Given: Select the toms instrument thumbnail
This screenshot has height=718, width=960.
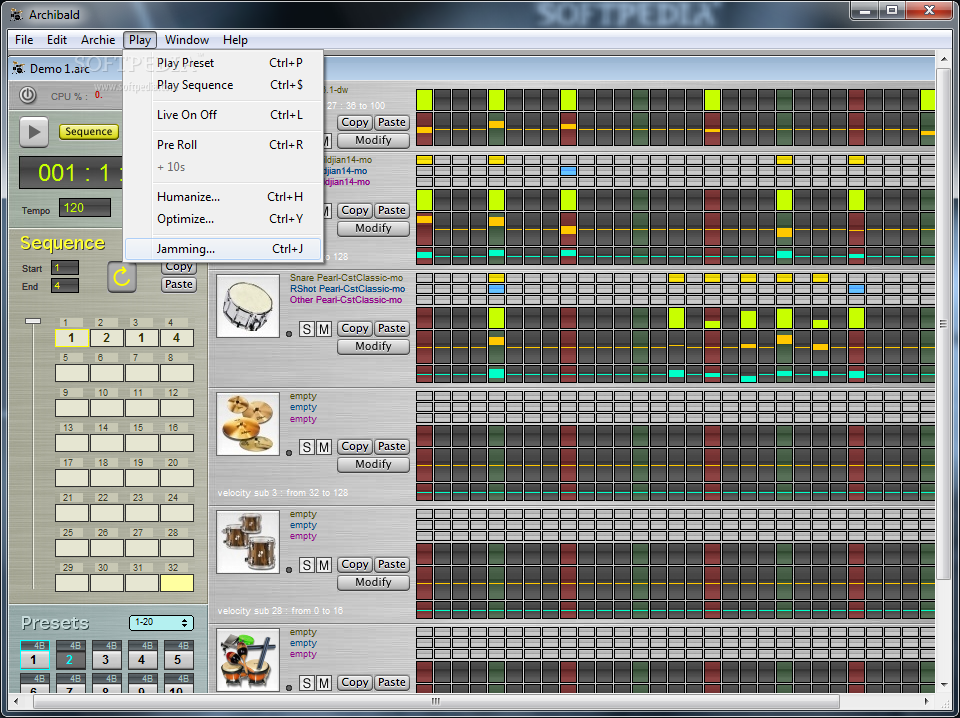Looking at the screenshot, I should coord(248,542).
